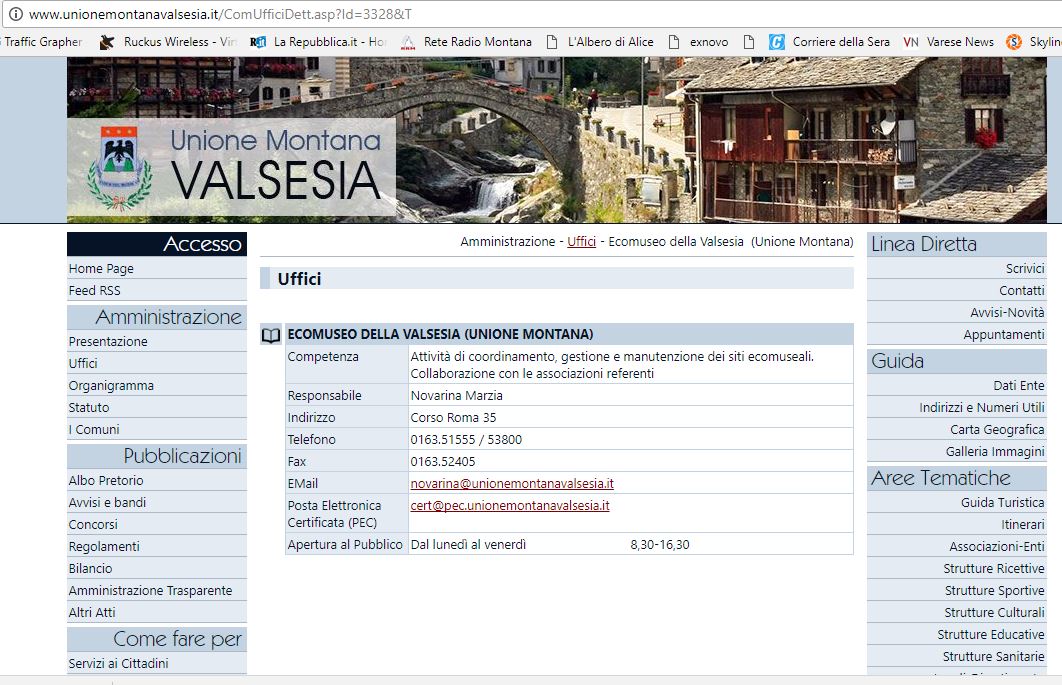The image size is (1062, 685).
Task: Open the Organigramma page
Action: [x=111, y=386]
